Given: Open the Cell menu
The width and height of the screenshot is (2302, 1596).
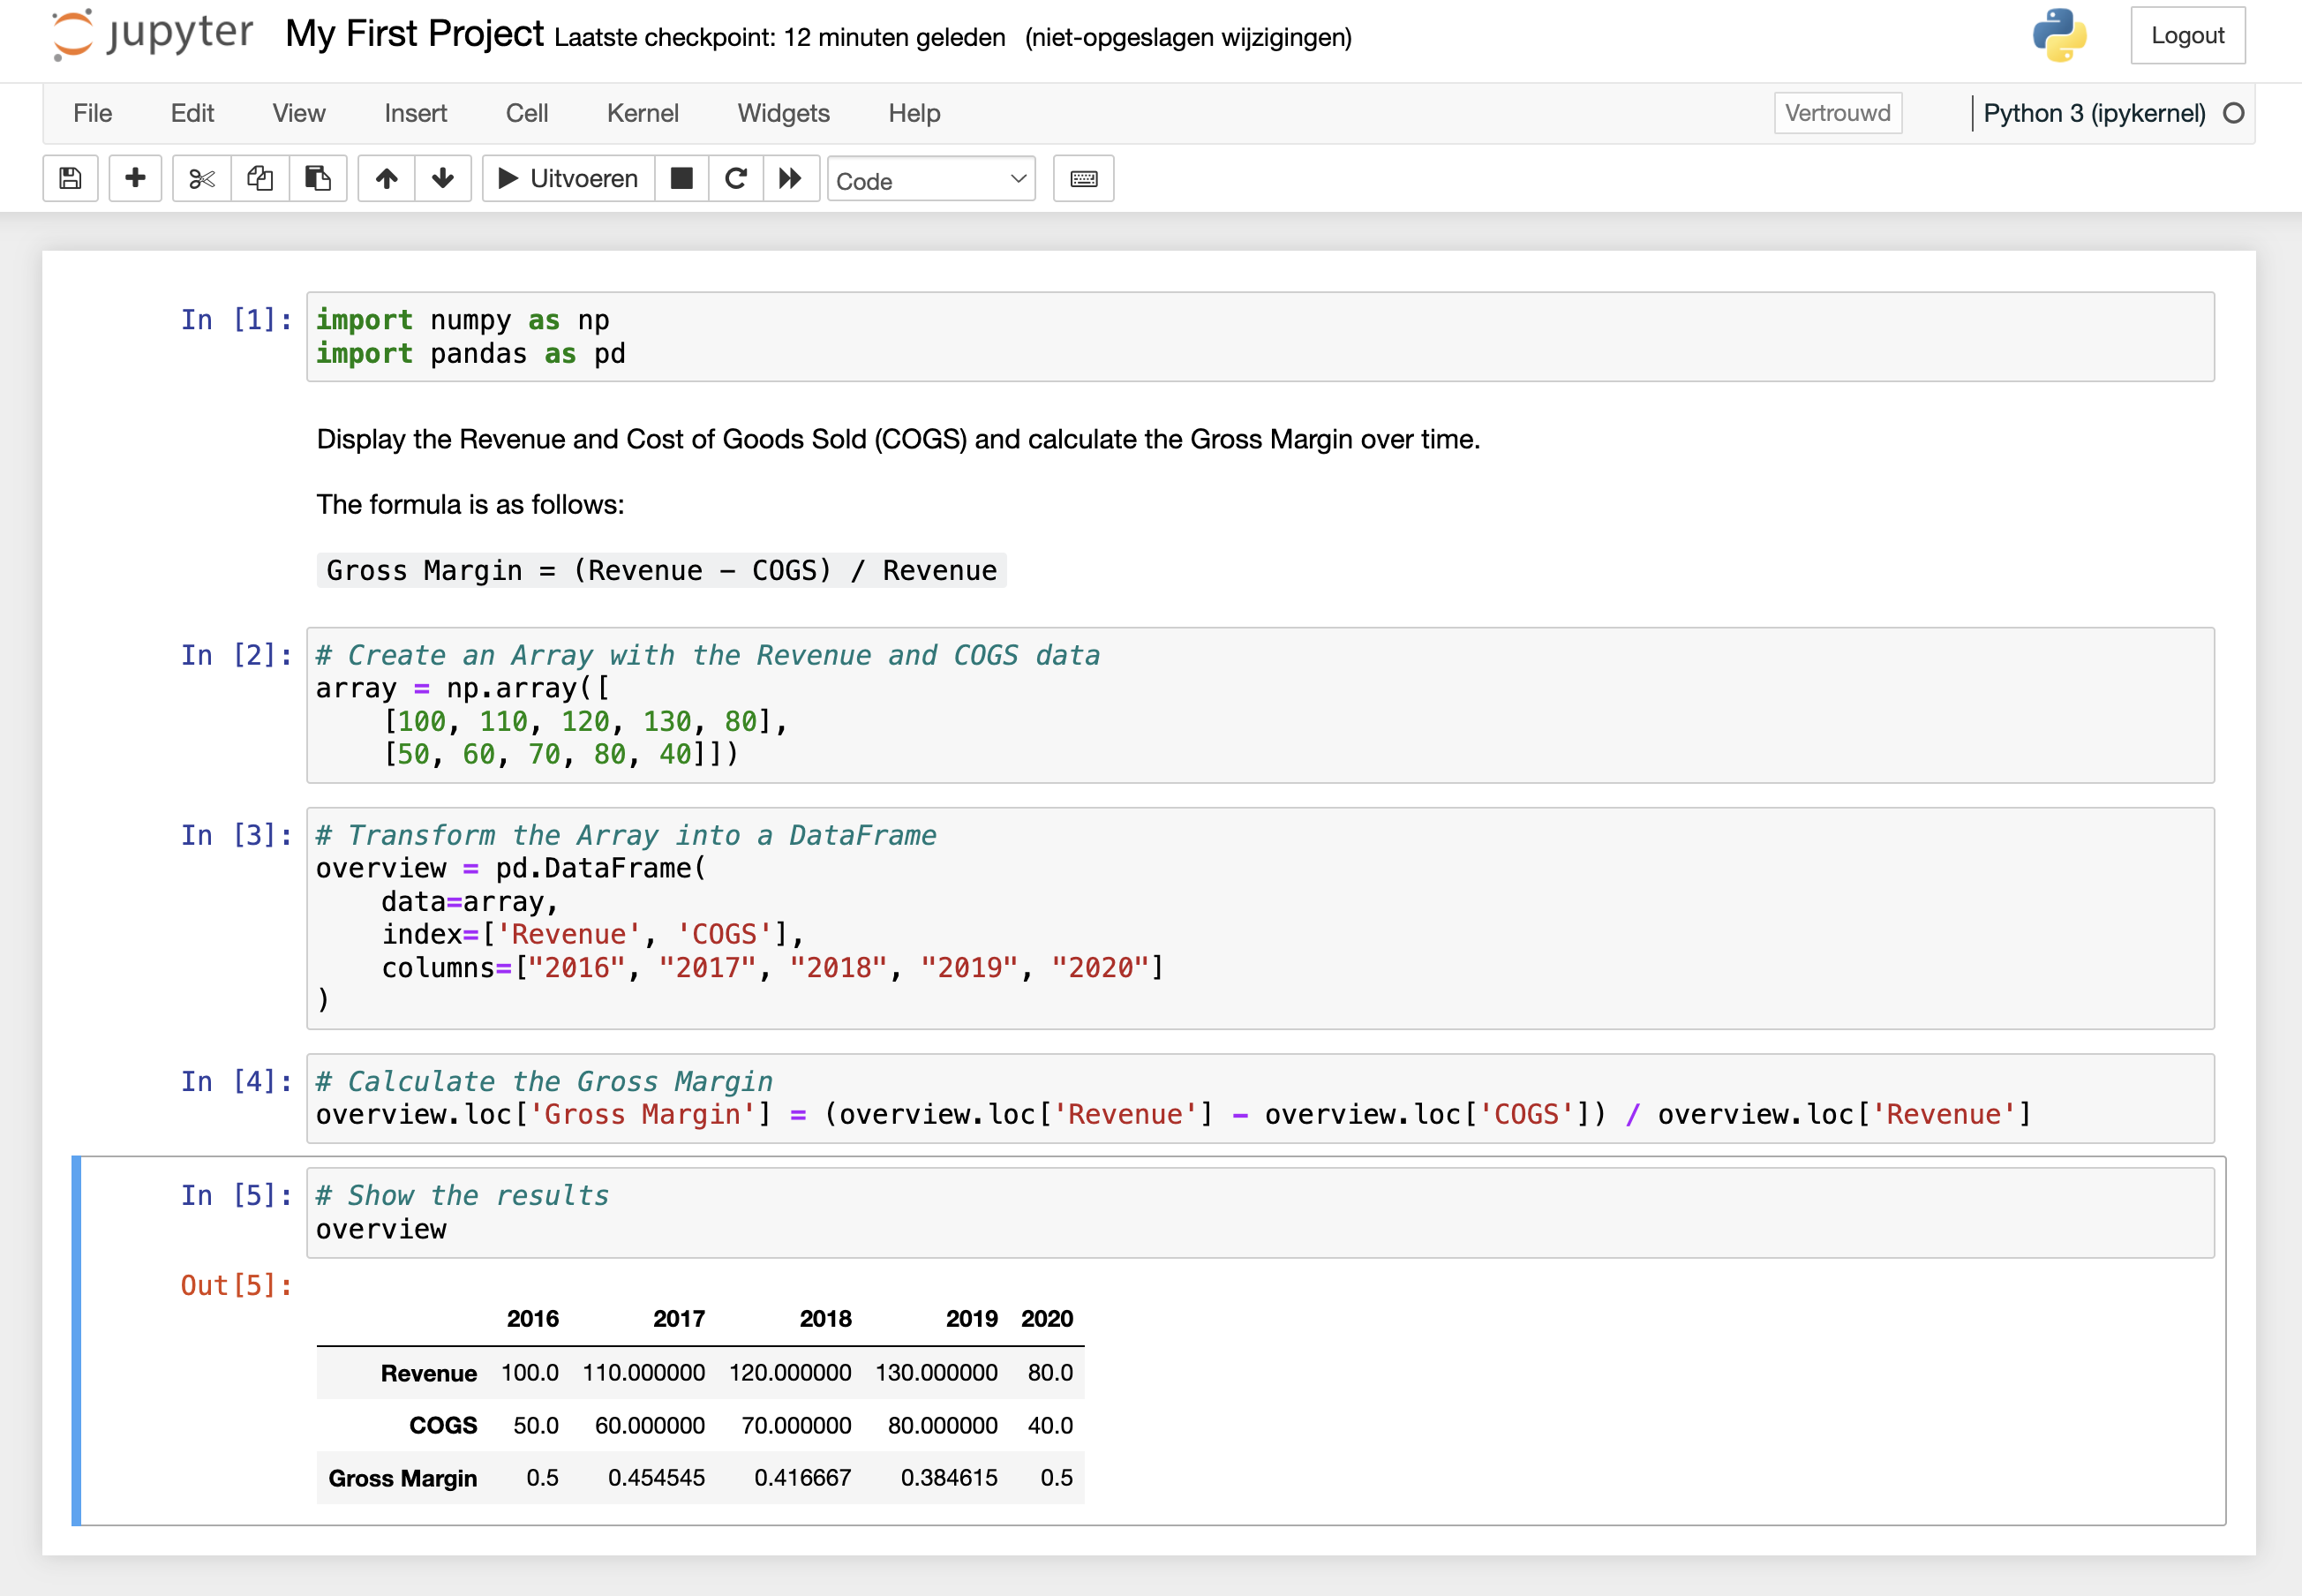Looking at the screenshot, I should [x=526, y=113].
